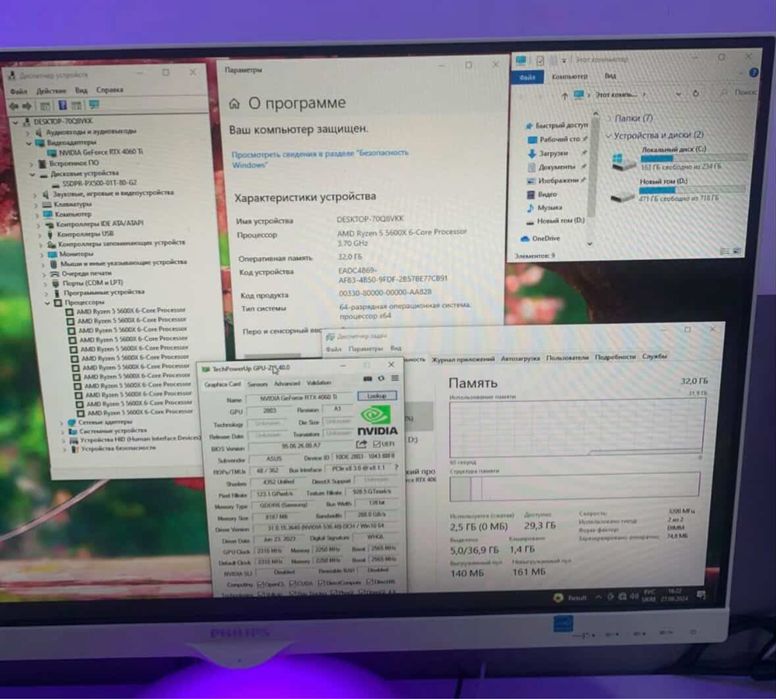The height and width of the screenshot is (699, 776).
Task: Click the Explorer search field
Action: click(x=740, y=92)
